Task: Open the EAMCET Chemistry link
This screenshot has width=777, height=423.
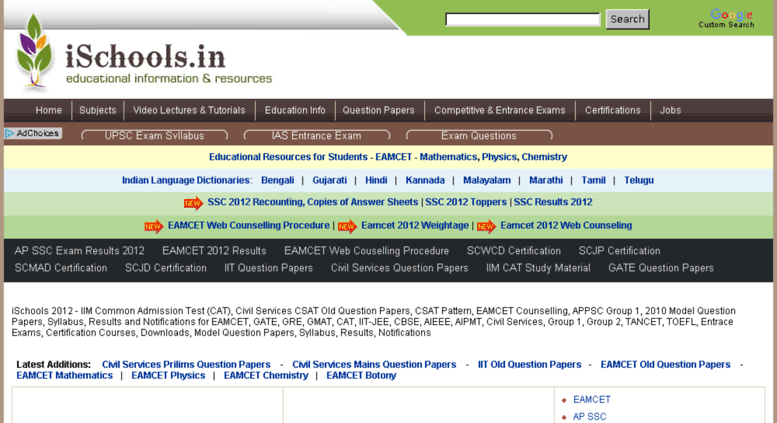Action: [266, 375]
